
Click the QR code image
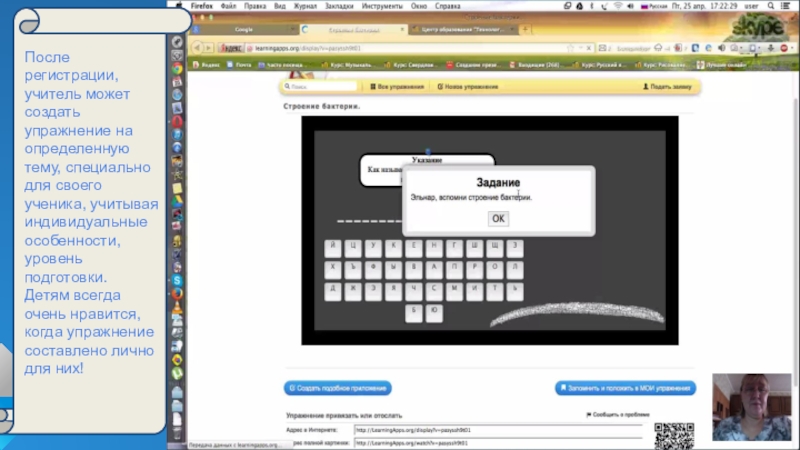(x=674, y=435)
